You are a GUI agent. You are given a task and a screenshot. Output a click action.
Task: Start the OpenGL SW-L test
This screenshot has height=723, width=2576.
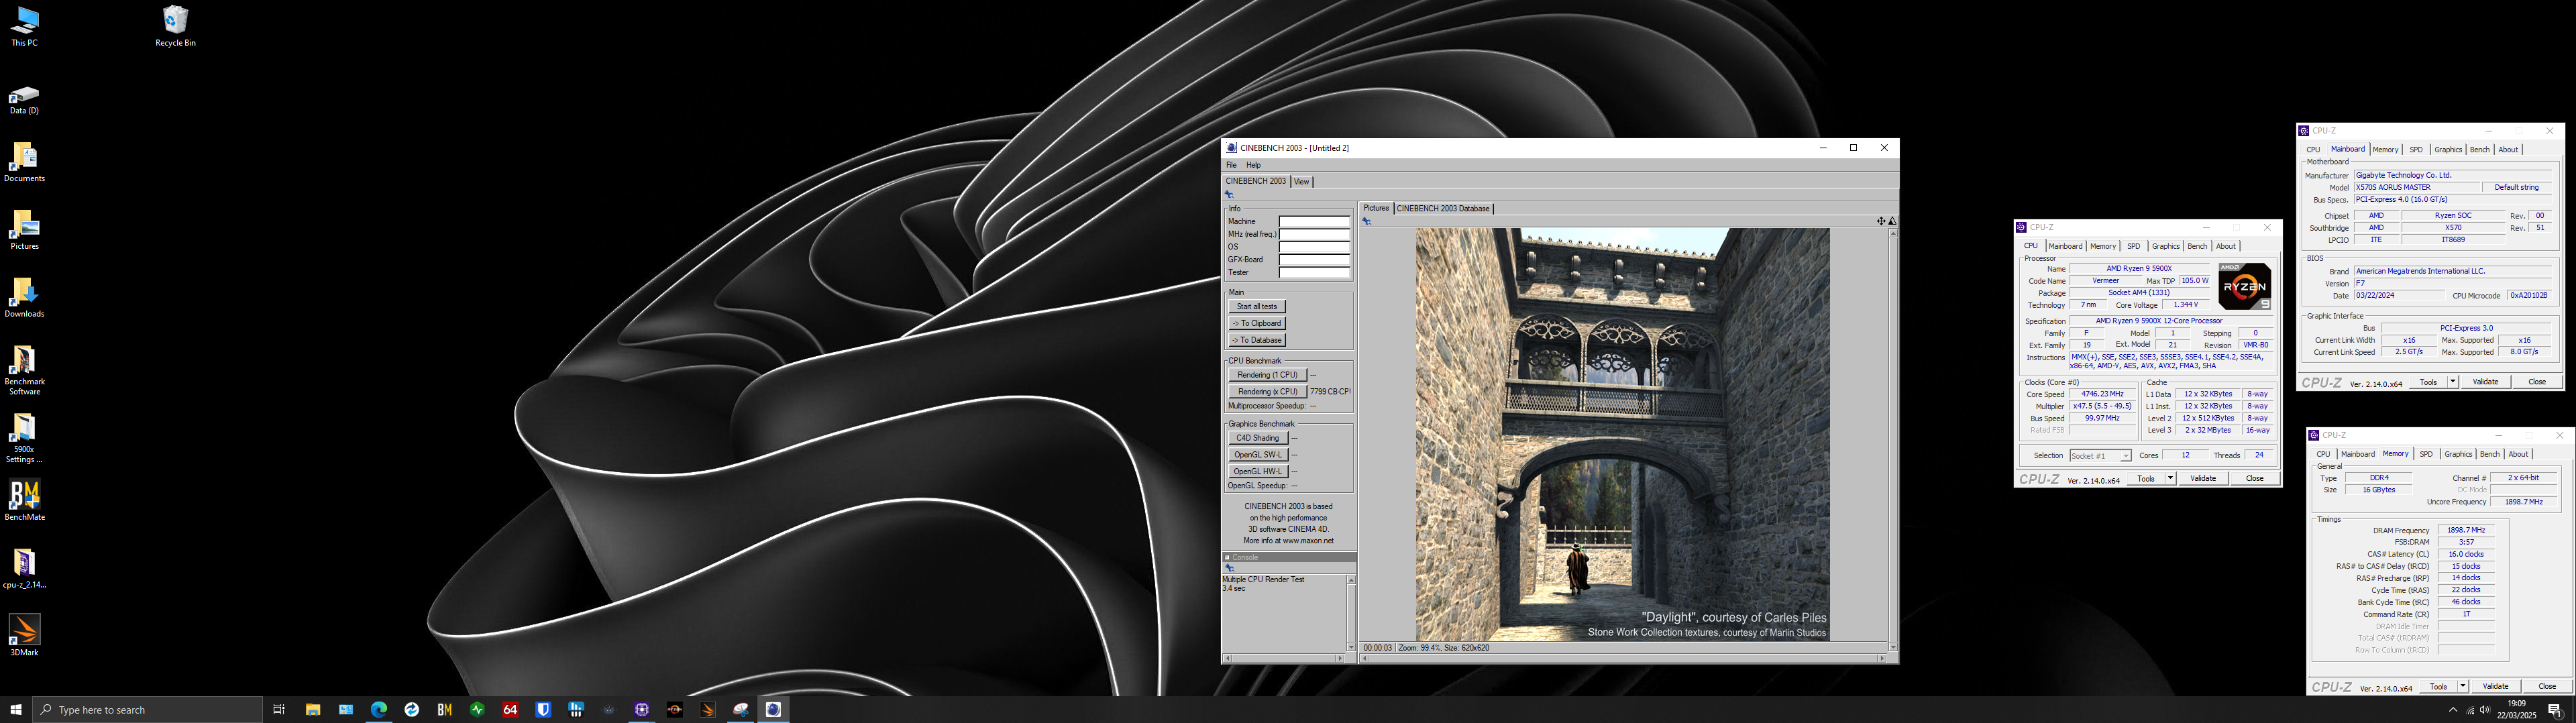pos(1257,455)
